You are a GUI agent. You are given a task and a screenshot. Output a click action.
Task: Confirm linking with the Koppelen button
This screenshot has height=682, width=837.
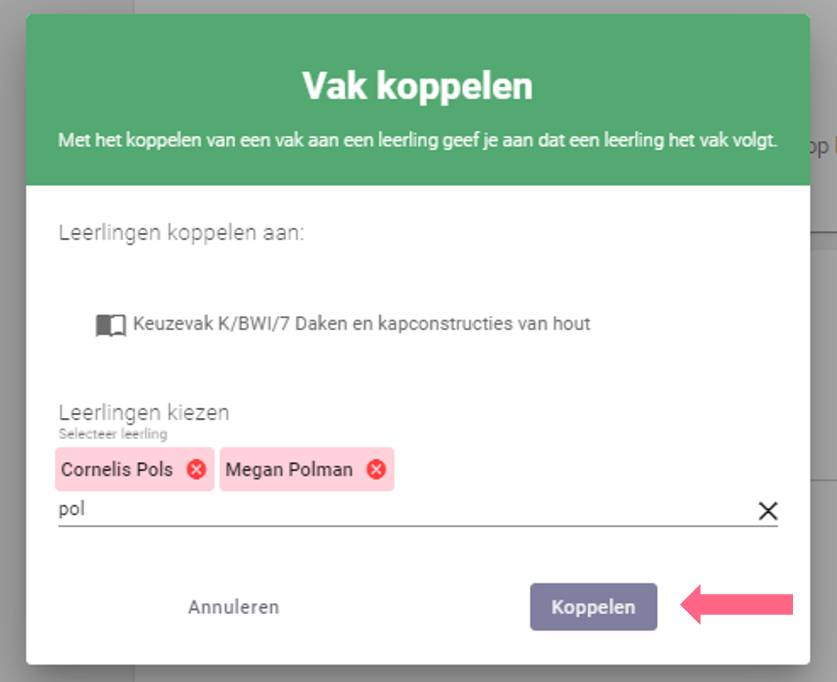[593, 607]
